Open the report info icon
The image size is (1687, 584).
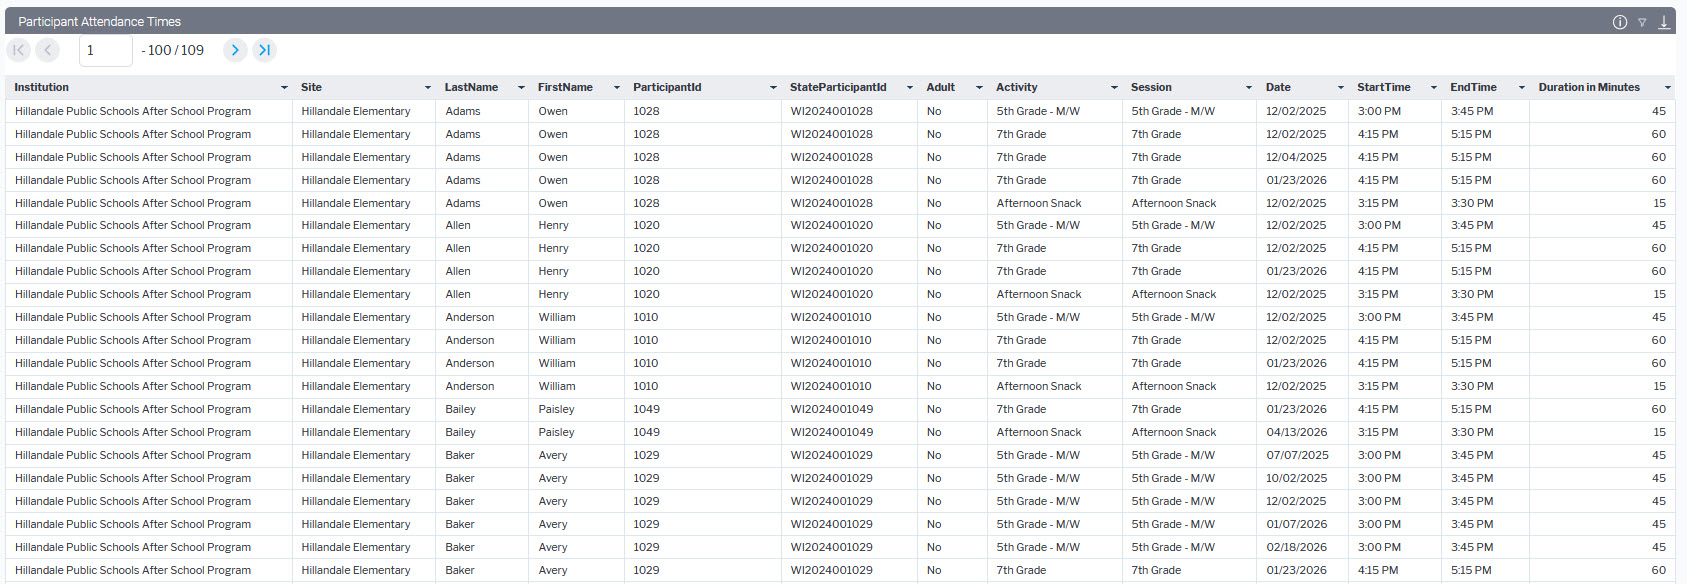tap(1620, 22)
